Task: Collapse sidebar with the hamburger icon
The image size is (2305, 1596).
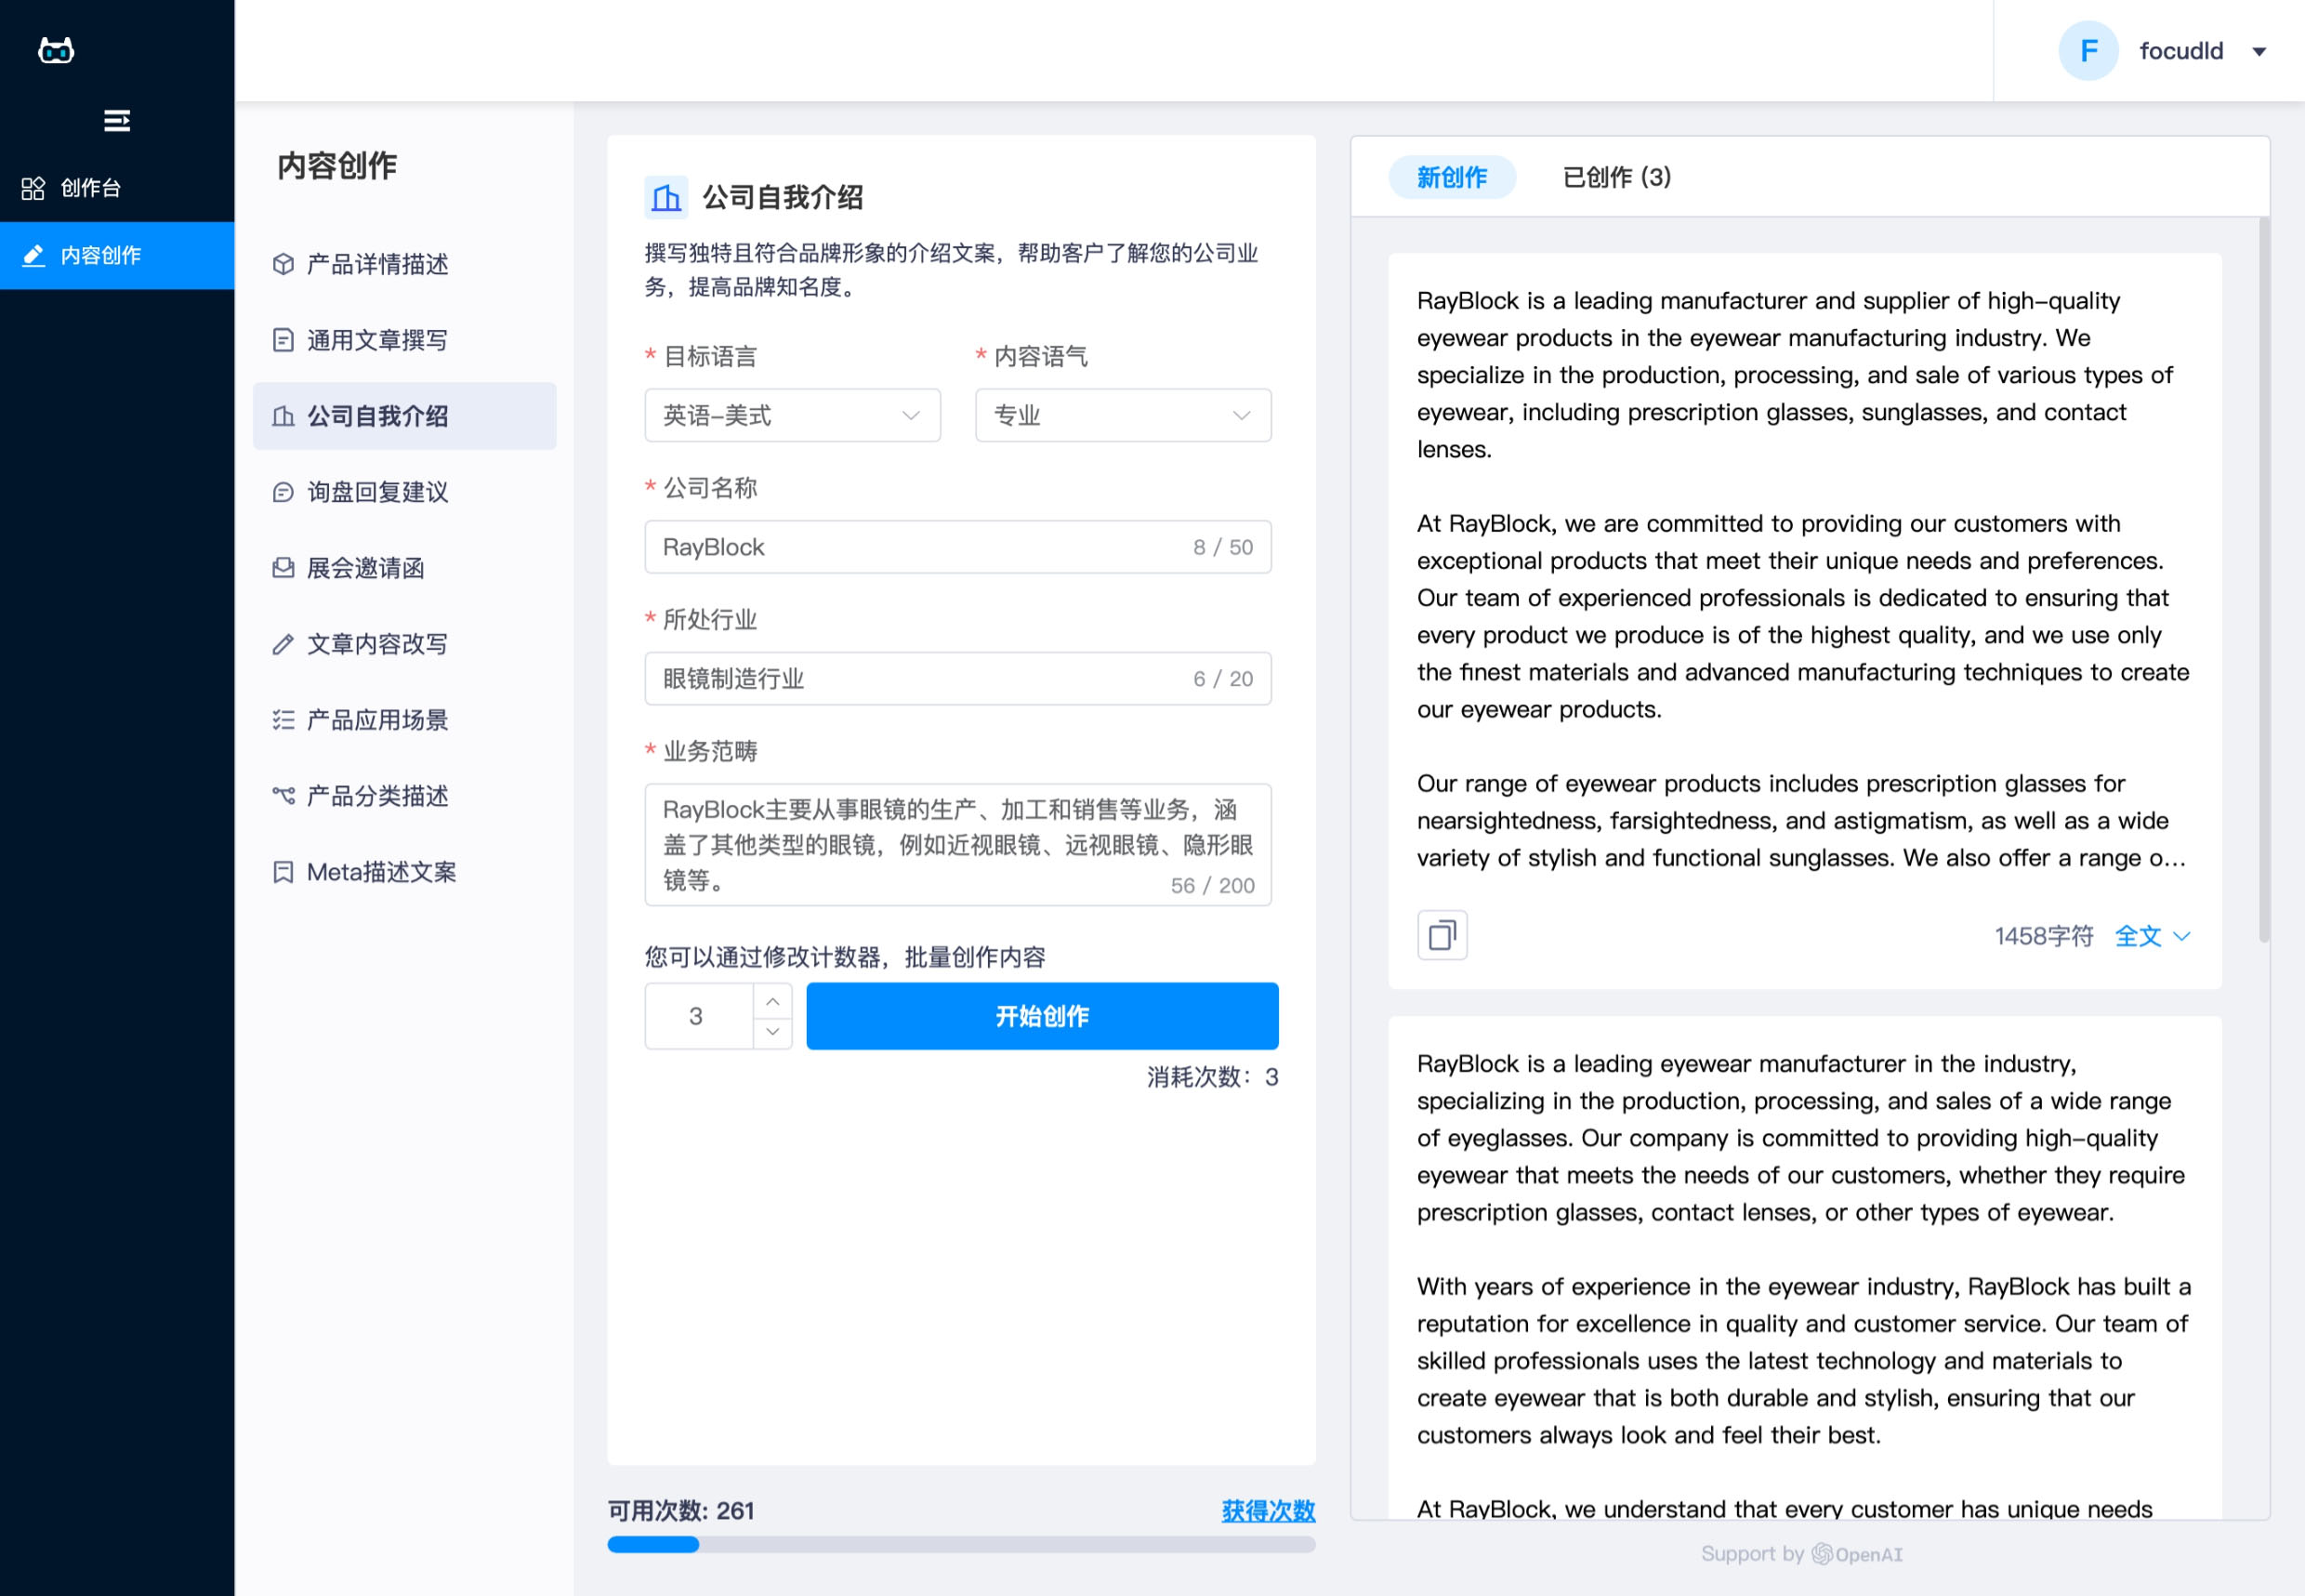Action: click(x=116, y=121)
